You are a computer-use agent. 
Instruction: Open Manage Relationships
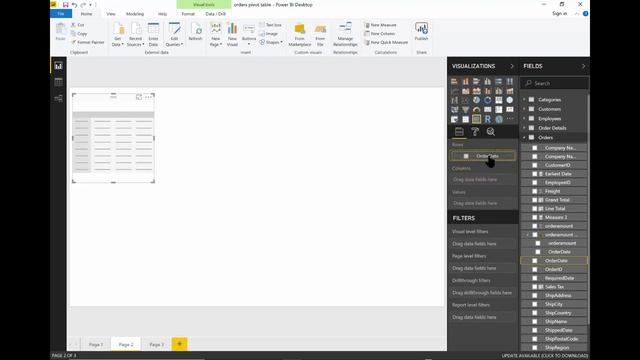[x=345, y=35]
